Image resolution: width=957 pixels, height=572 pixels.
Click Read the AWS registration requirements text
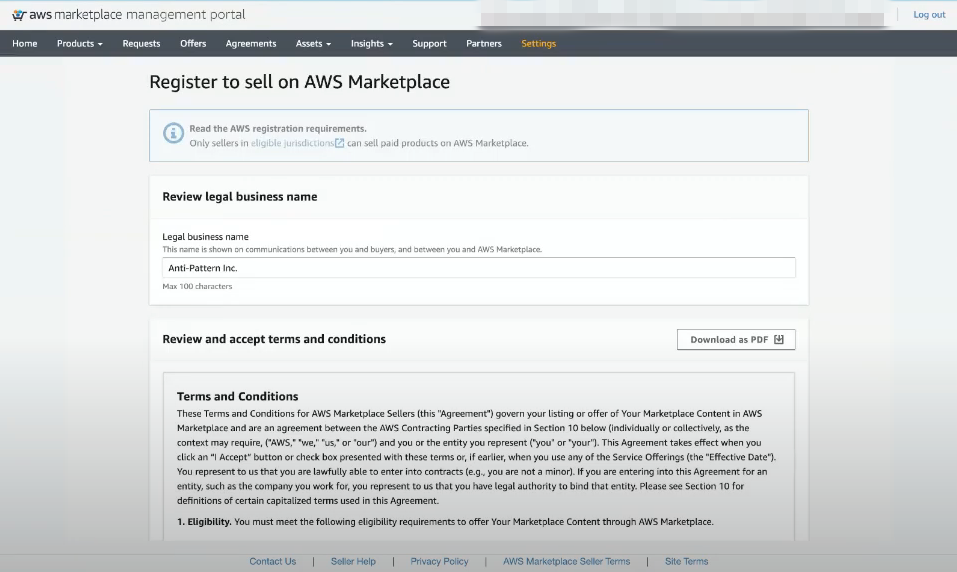[x=278, y=128]
